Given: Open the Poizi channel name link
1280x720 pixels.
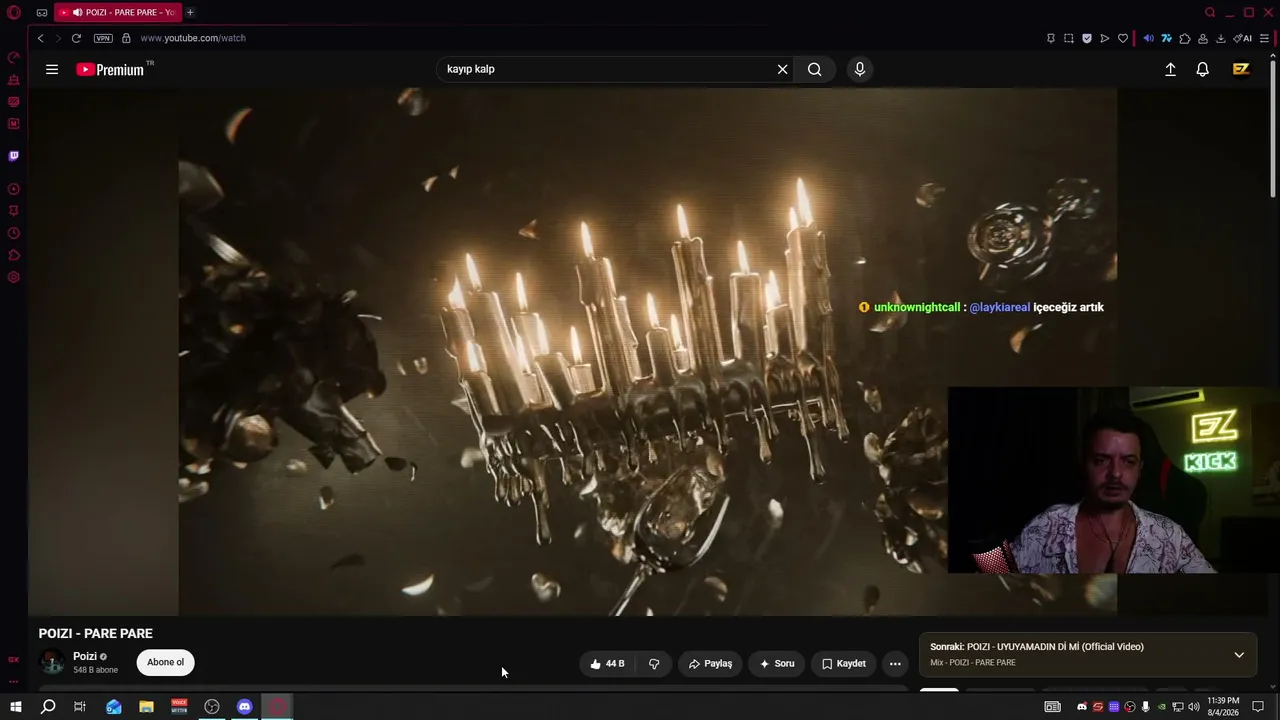Looking at the screenshot, I should pos(85,656).
